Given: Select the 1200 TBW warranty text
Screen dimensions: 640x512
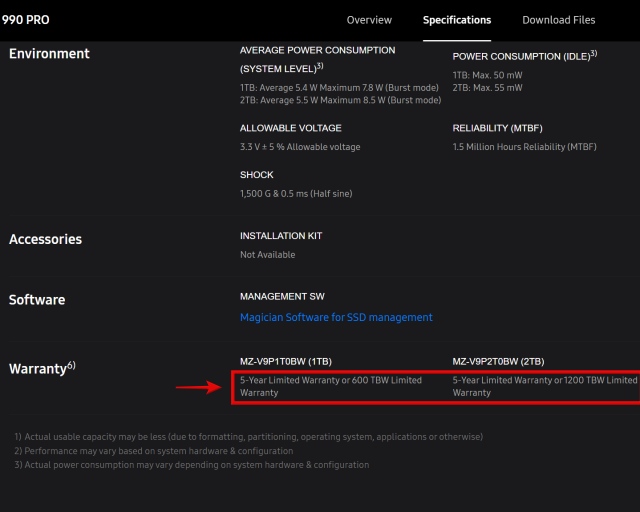Looking at the screenshot, I should [x=544, y=386].
